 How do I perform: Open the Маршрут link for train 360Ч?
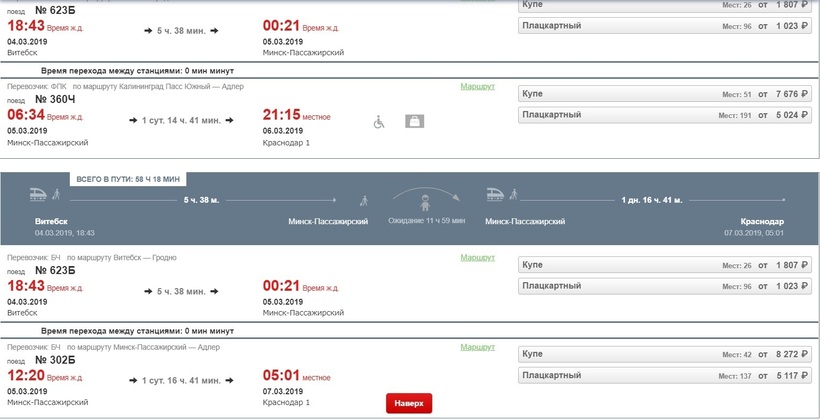tap(477, 86)
